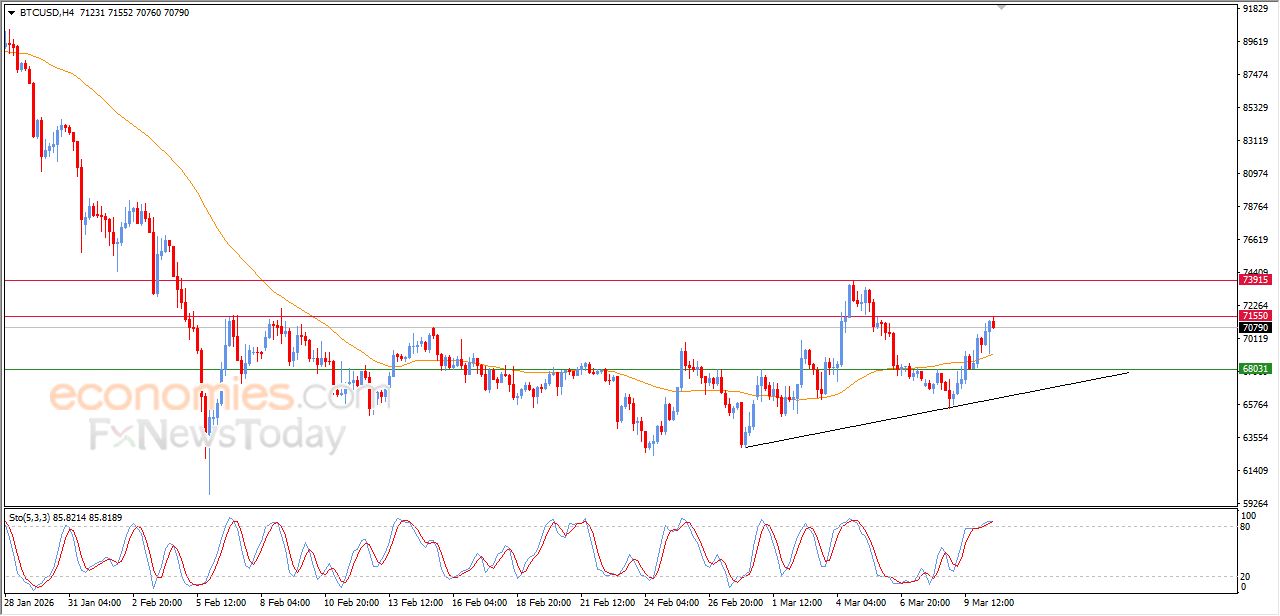The width and height of the screenshot is (1280, 616).
Task: Click the FxNewsToday watermark text
Action: (217, 436)
